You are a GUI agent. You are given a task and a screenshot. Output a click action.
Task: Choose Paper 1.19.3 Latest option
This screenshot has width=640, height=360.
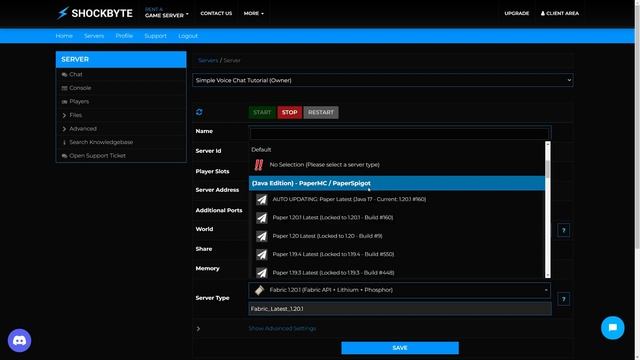coord(397,272)
